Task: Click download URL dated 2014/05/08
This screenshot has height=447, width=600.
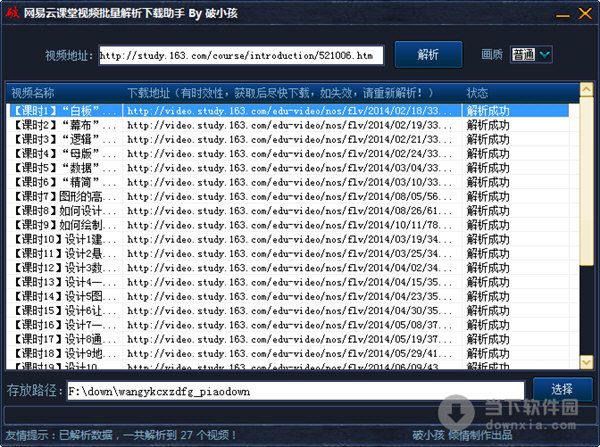Action: [x=289, y=325]
